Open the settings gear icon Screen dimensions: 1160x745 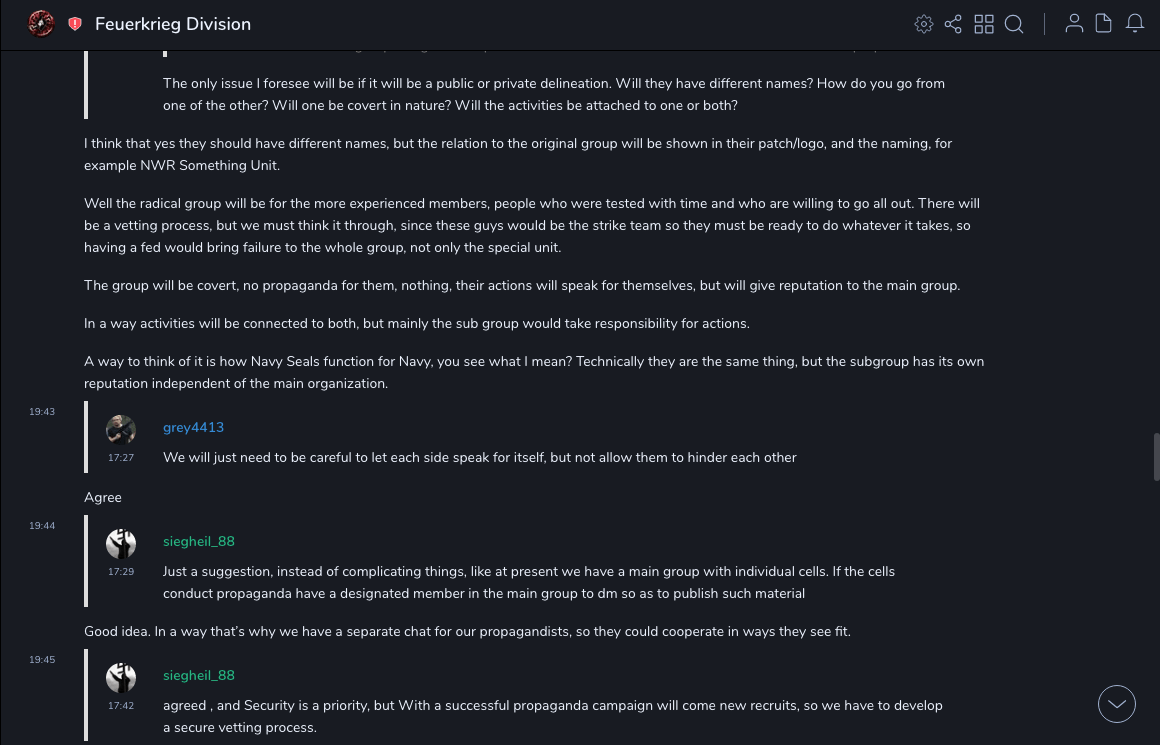[x=924, y=24]
